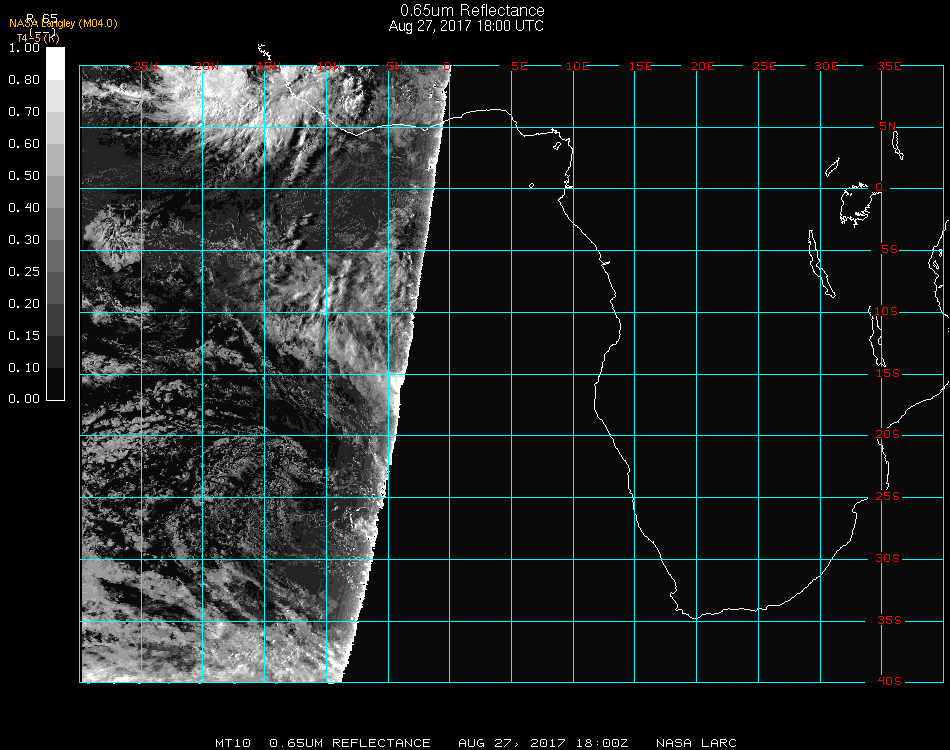Click the 20W longitude label
Image resolution: width=950 pixels, height=750 pixels.
click(207, 66)
